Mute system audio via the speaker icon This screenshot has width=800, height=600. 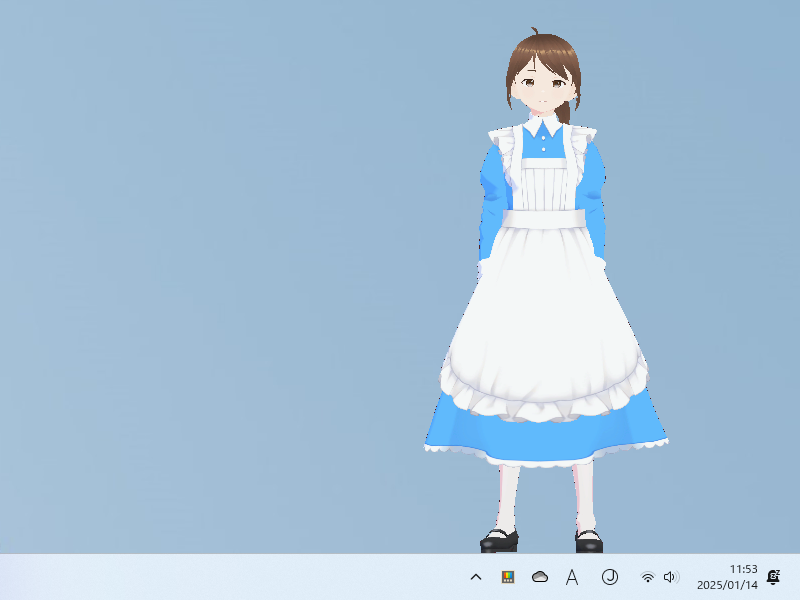pos(673,576)
